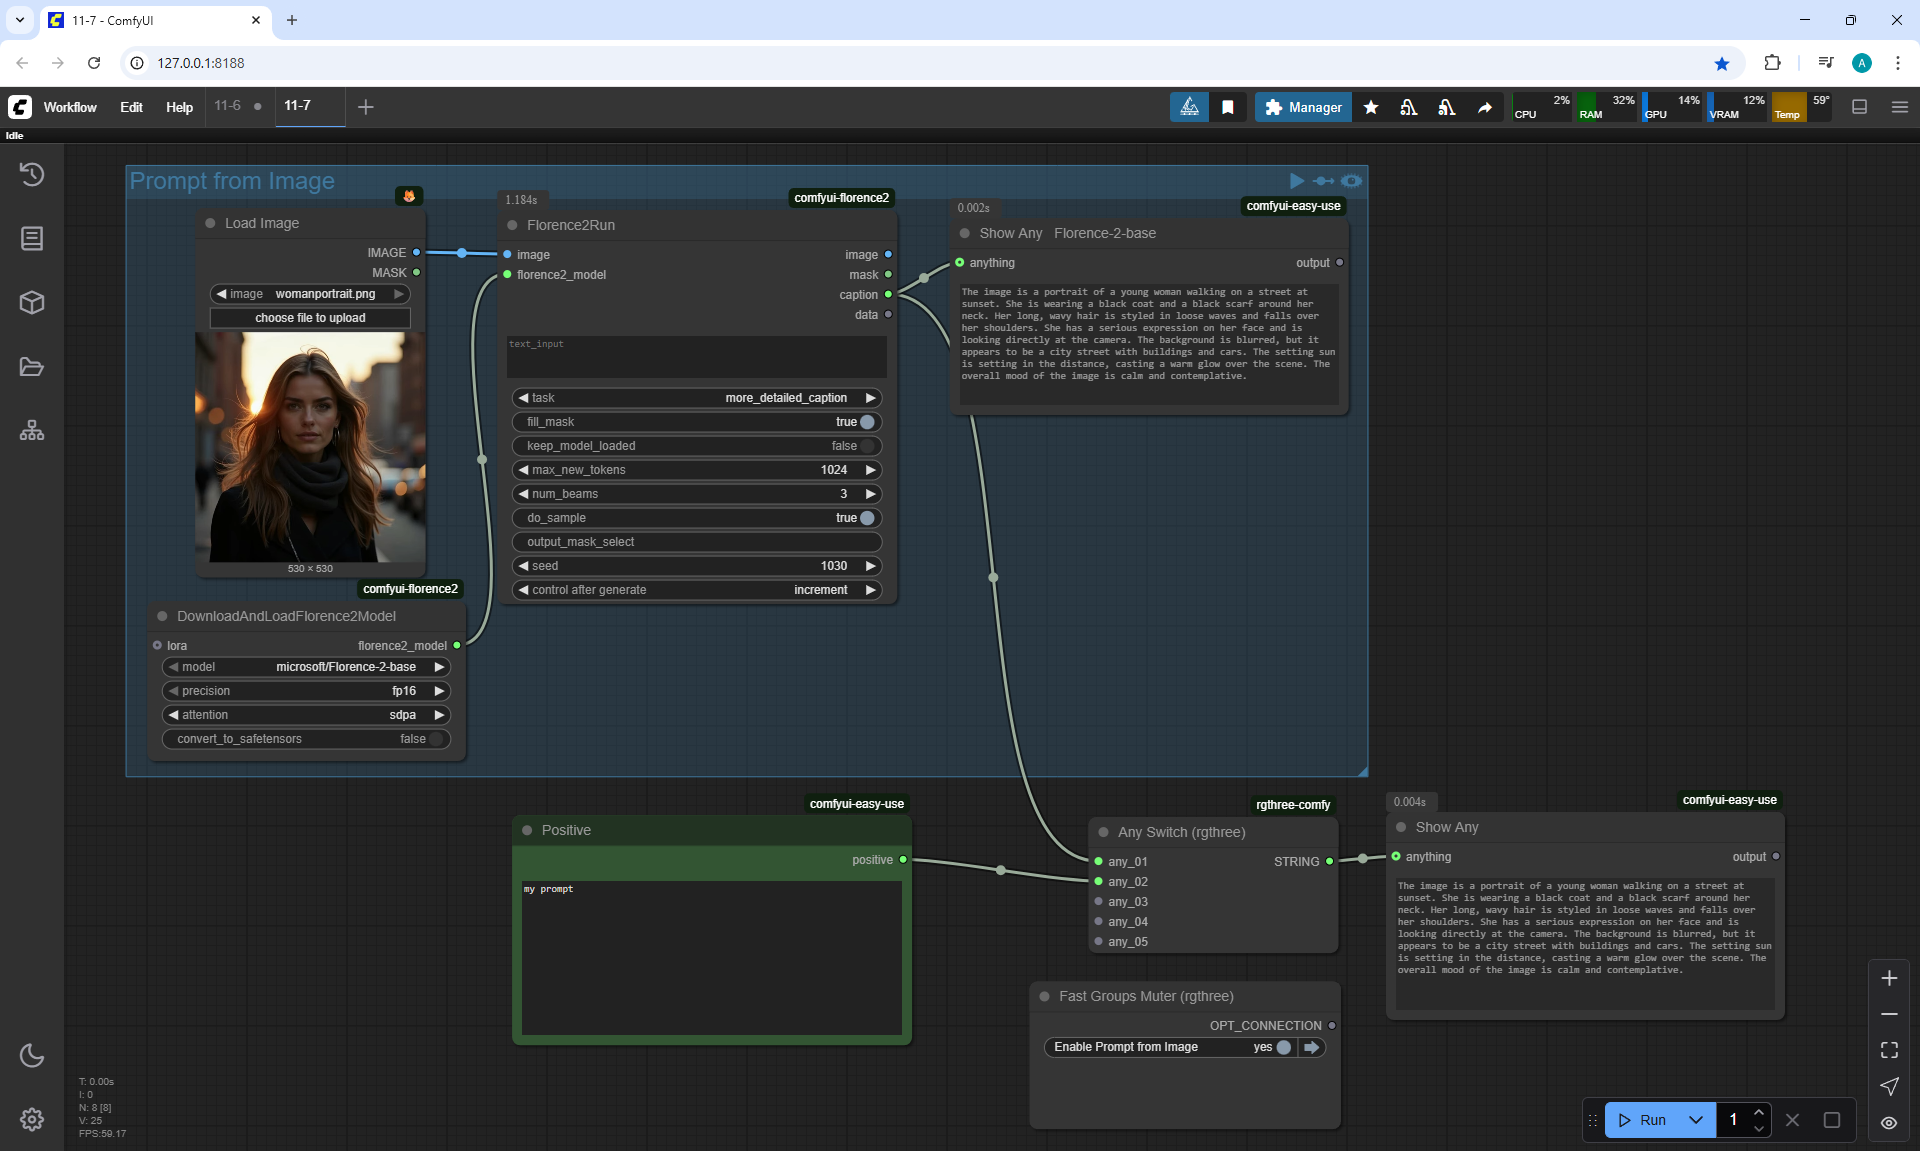Expand the Run button dropdown arrow

coord(1696,1120)
